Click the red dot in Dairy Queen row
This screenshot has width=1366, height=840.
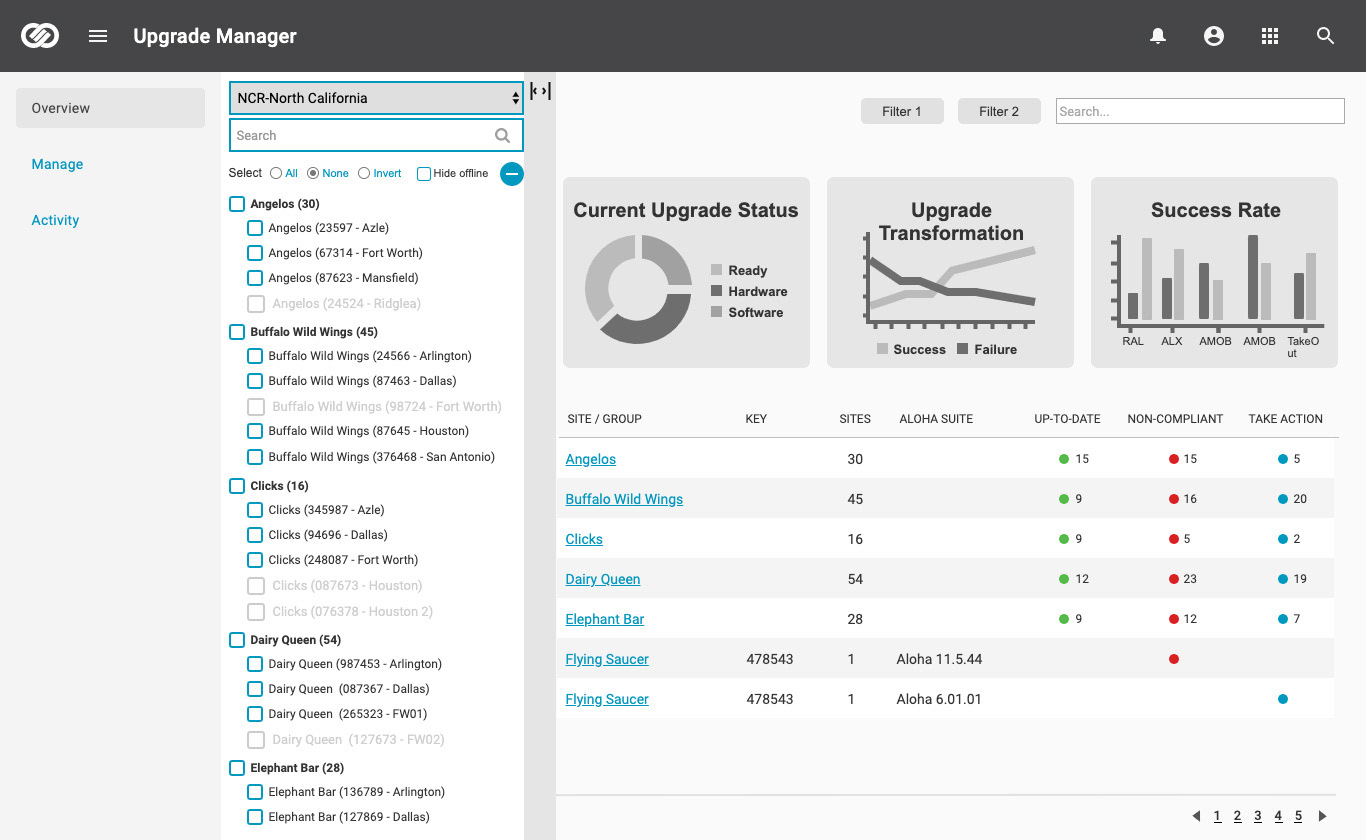click(x=1174, y=579)
